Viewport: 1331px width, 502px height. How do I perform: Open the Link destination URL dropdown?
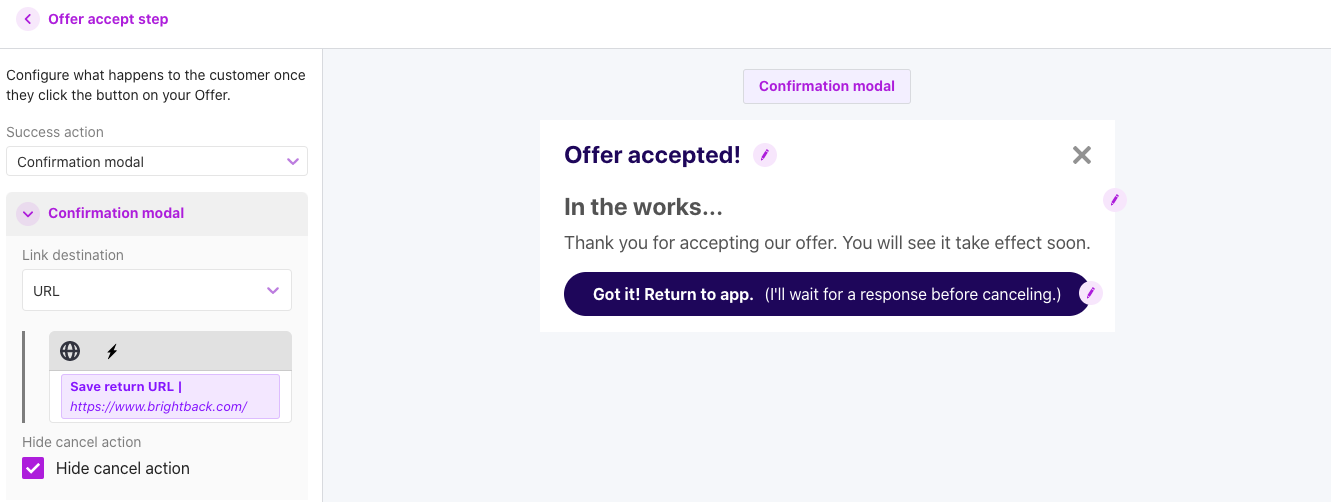(157, 291)
